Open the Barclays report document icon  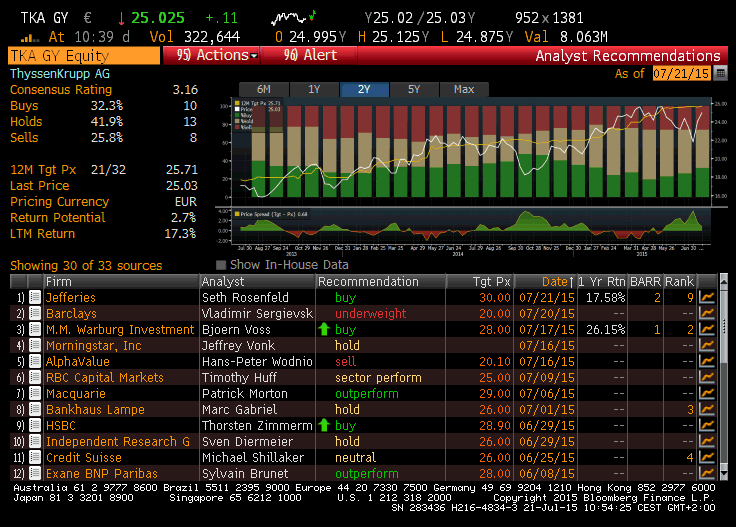click(x=35, y=313)
